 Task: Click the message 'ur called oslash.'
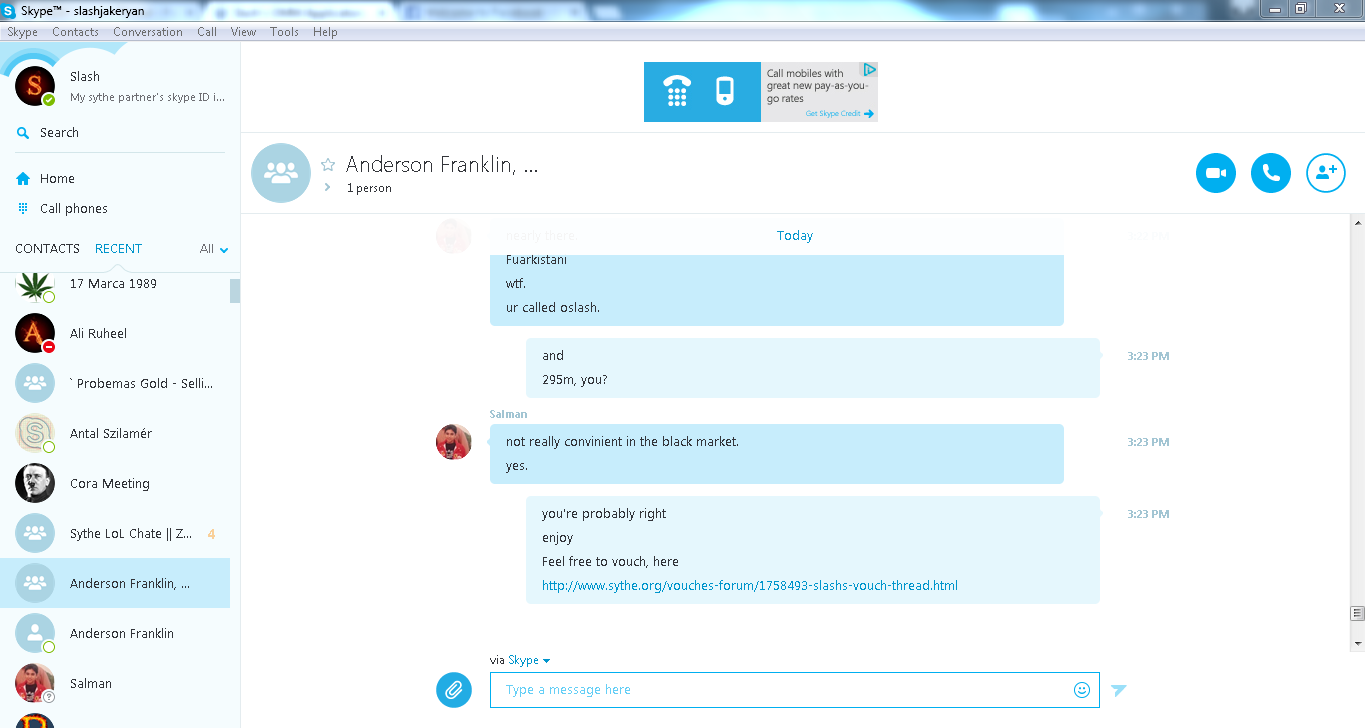tap(553, 308)
